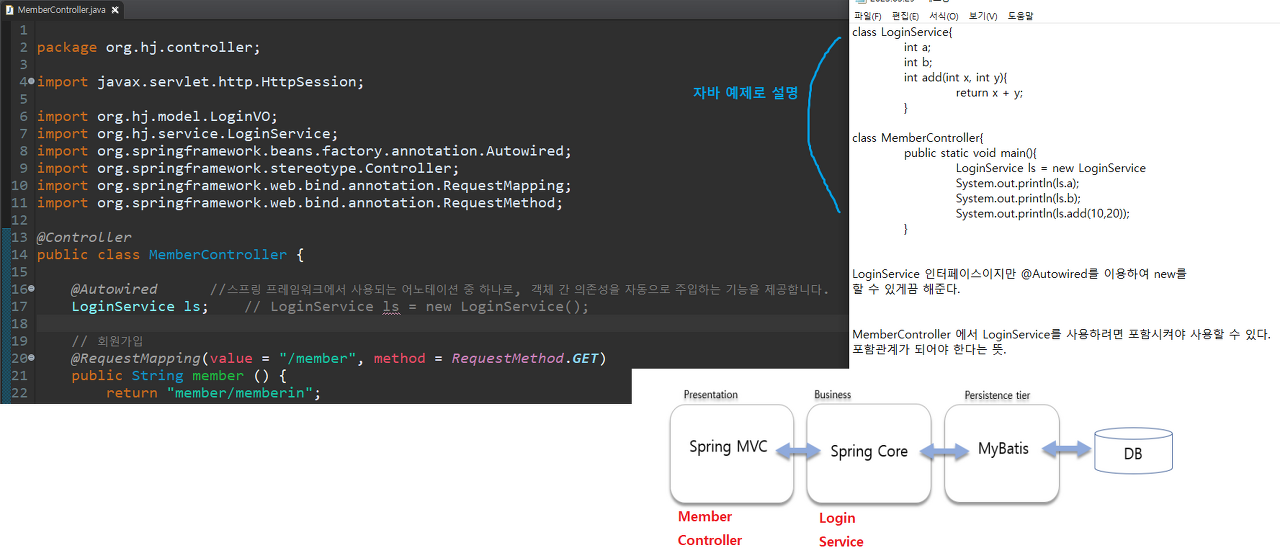Screen dimensions: 1280x553
Task: Click the import org.hj.model.LoginVO line
Action: (x=157, y=116)
